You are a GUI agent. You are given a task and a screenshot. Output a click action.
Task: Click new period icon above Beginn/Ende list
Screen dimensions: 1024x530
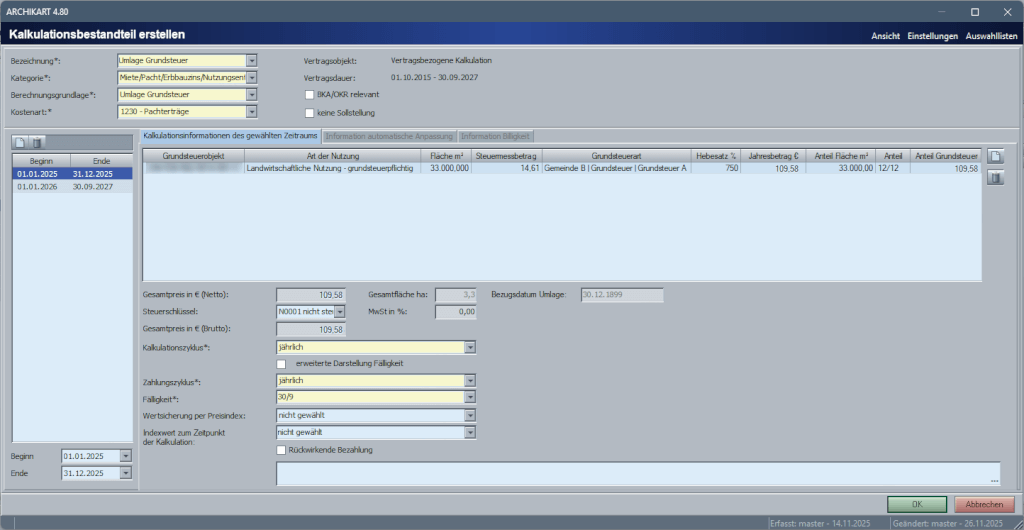[20, 142]
